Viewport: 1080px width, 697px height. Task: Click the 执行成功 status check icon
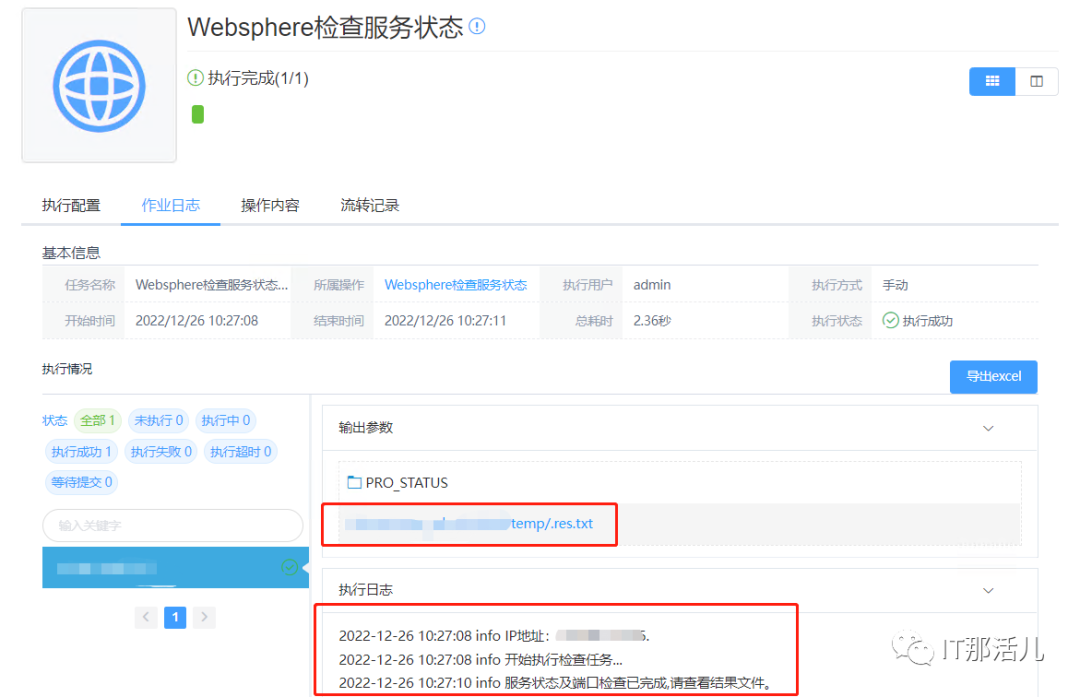891,320
